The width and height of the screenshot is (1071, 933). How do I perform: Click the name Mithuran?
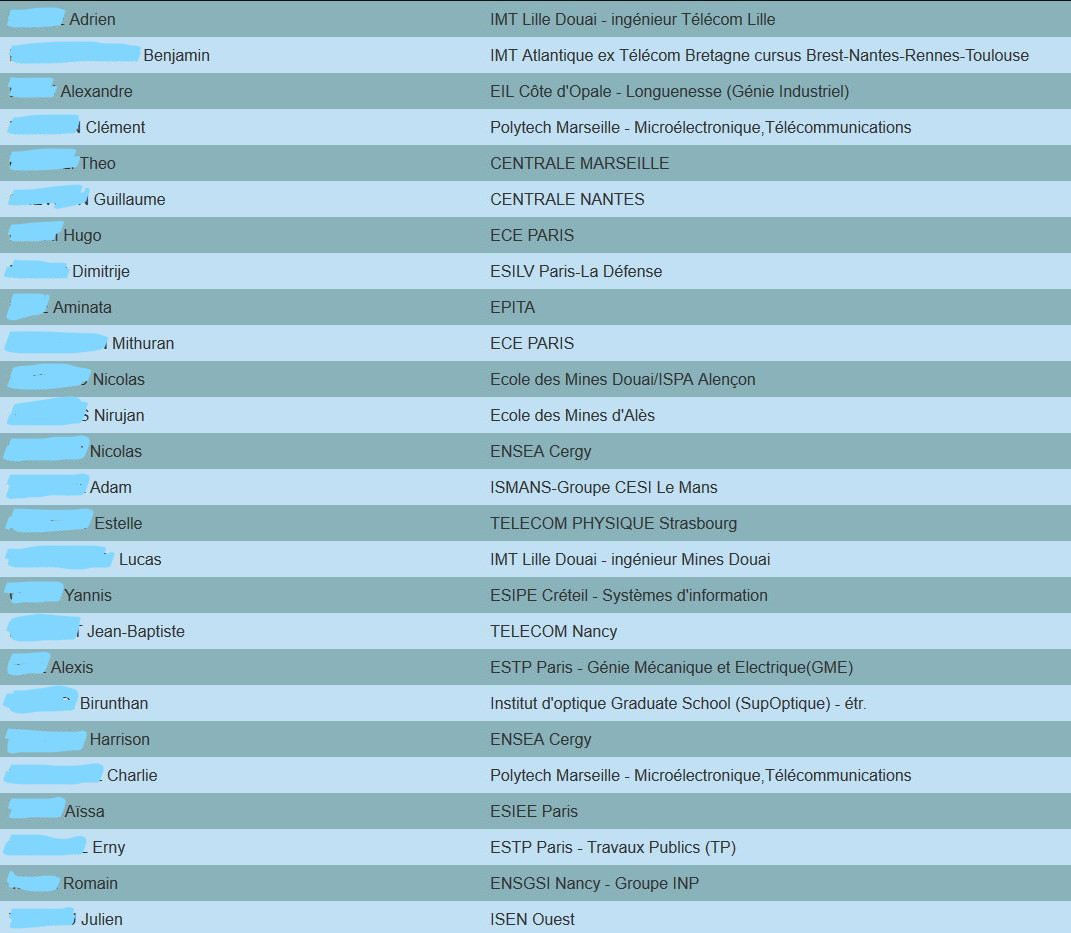[143, 344]
